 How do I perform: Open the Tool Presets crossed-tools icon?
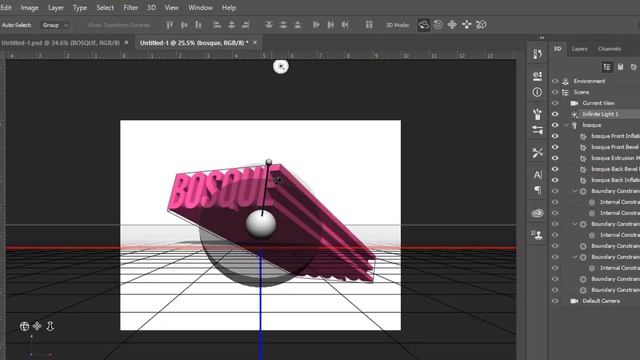click(538, 153)
